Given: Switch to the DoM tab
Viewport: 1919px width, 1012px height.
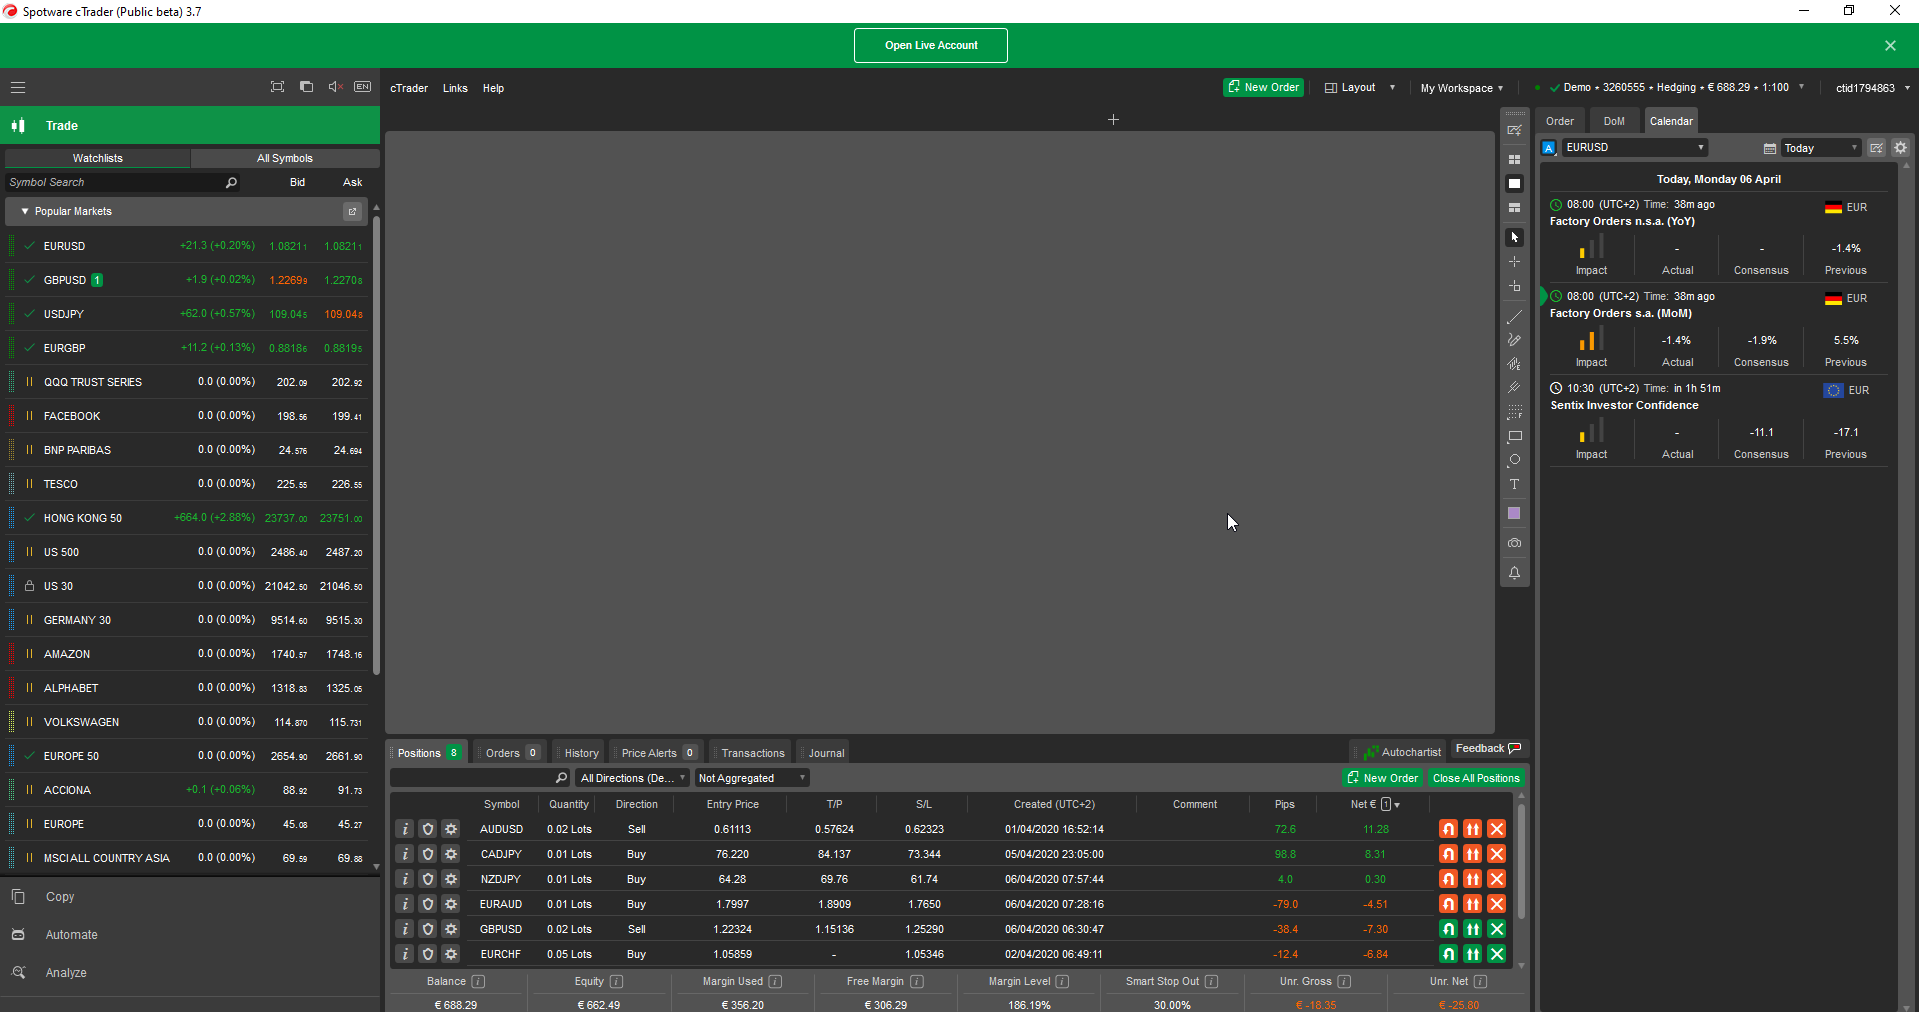Looking at the screenshot, I should click(x=1613, y=121).
